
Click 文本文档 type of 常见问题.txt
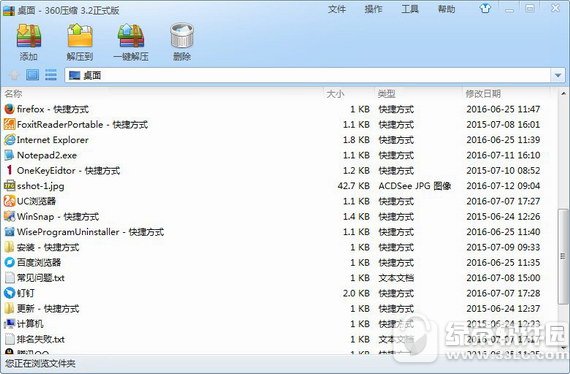click(396, 278)
